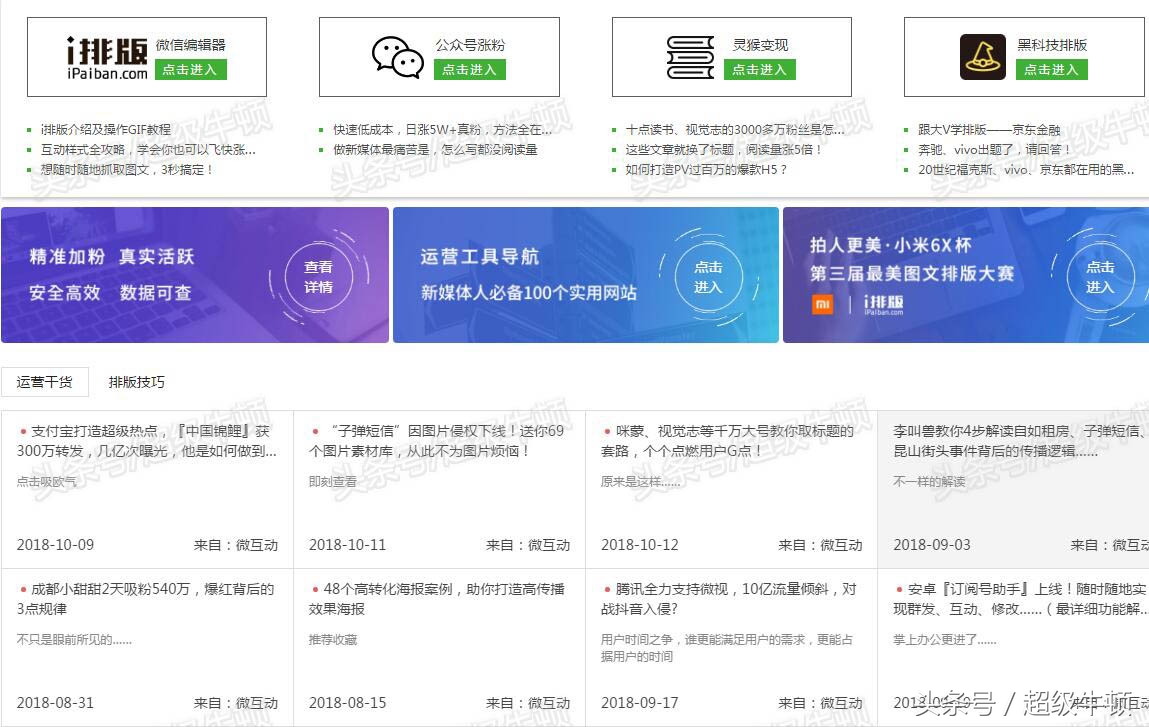This screenshot has height=727, width=1149.
Task: Select the WeChat speech-bubble icon for 公众号涨粉
Action: coord(395,57)
